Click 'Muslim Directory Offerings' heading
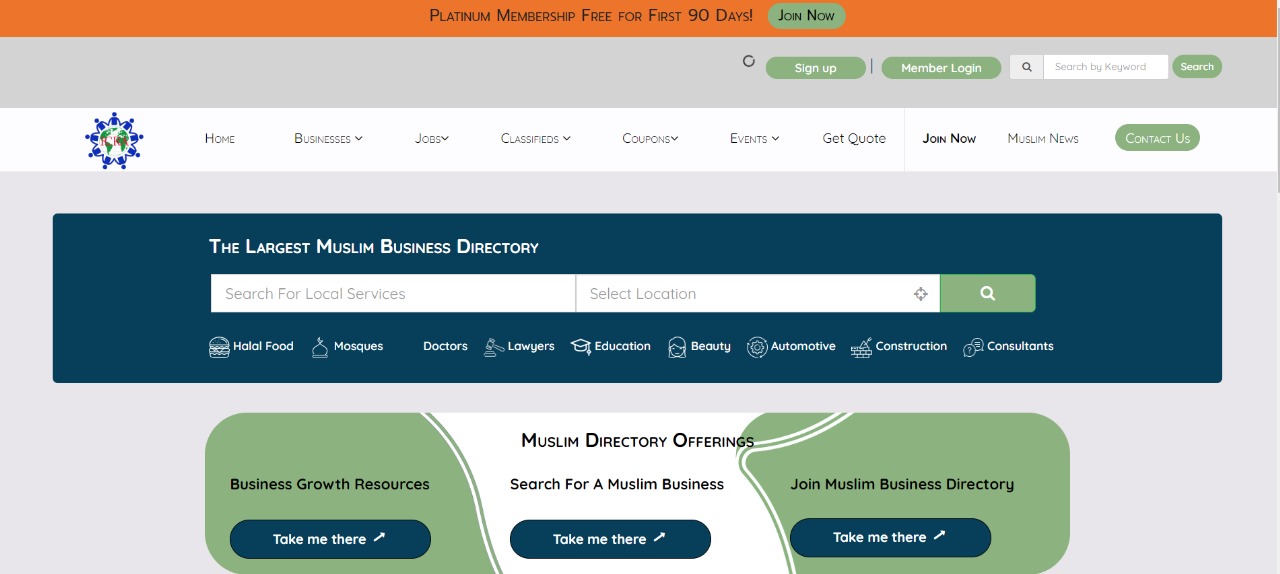 coord(638,441)
